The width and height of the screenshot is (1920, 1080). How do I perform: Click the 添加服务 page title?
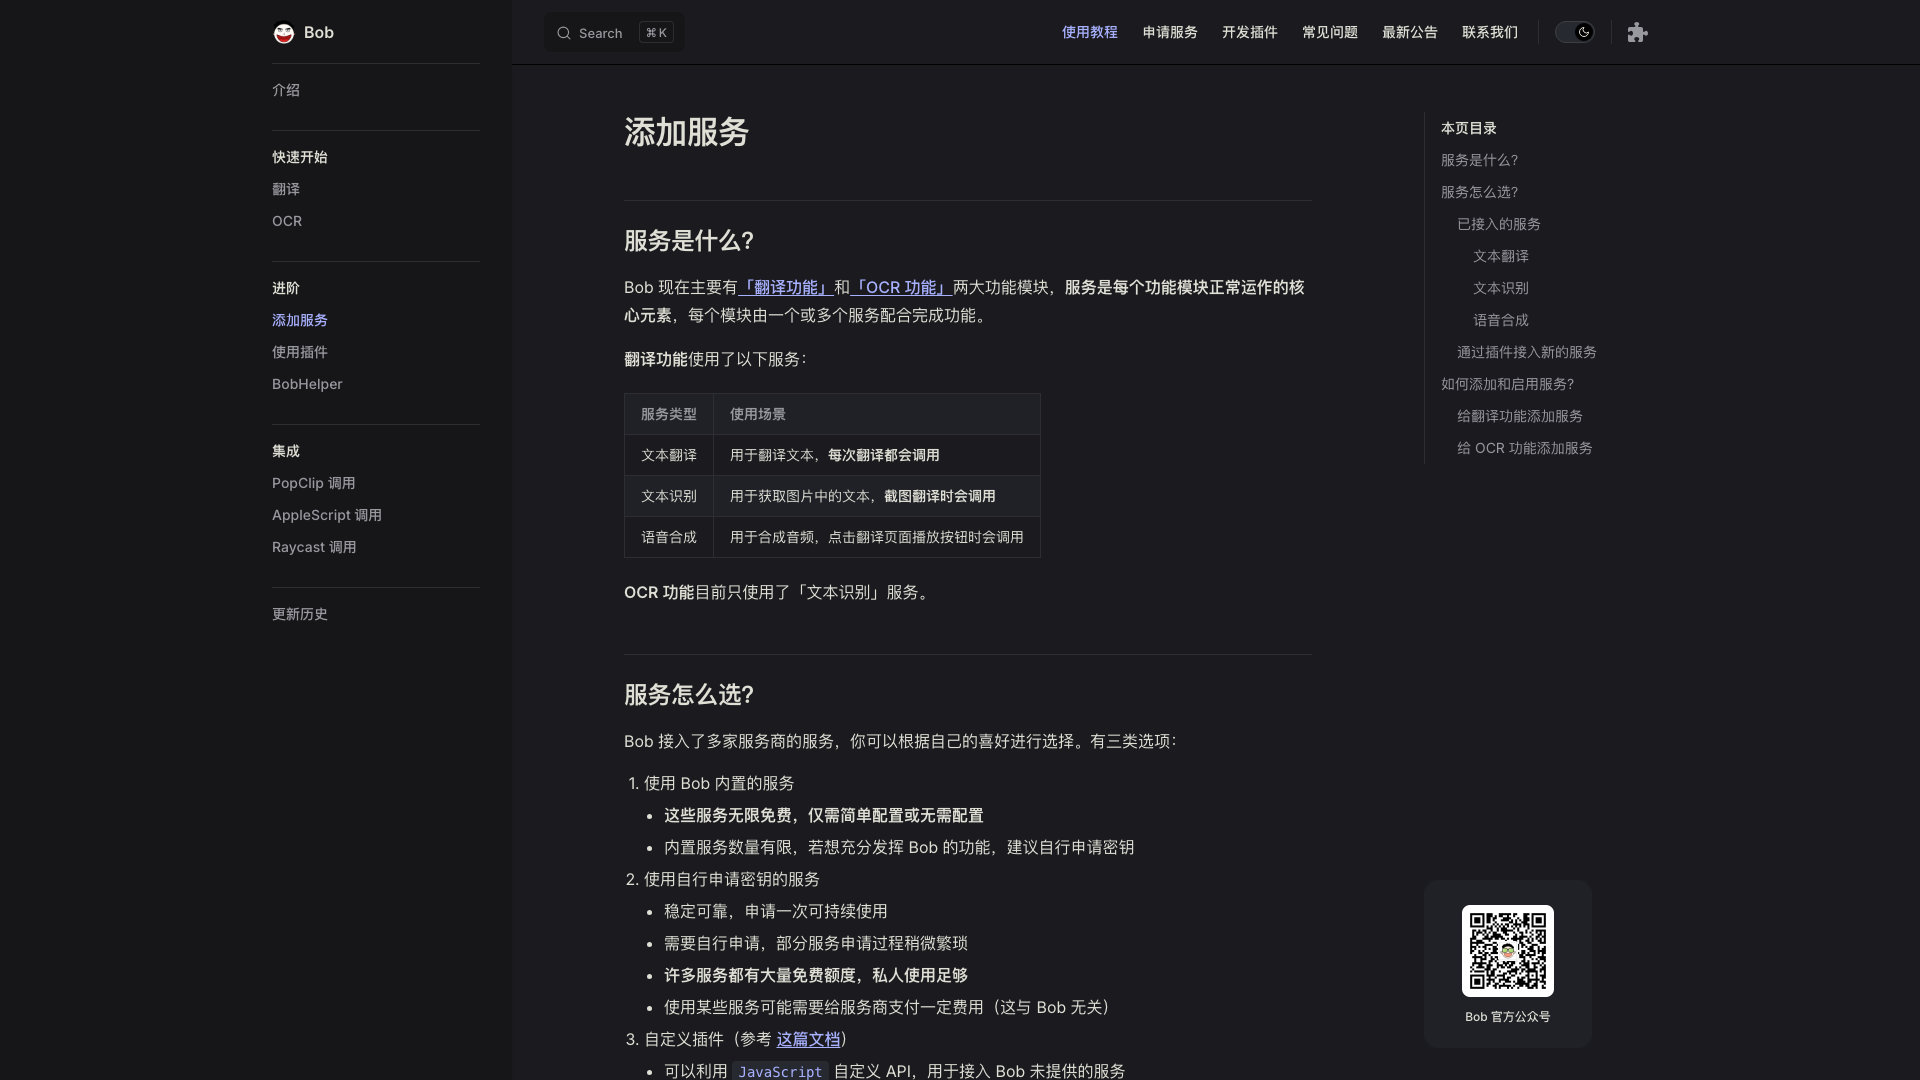(x=687, y=132)
